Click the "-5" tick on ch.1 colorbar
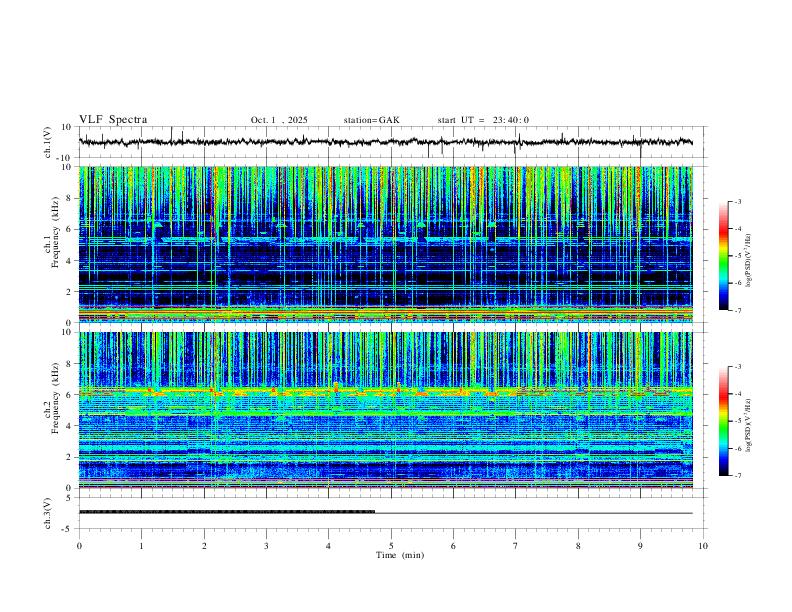 click(x=738, y=256)
